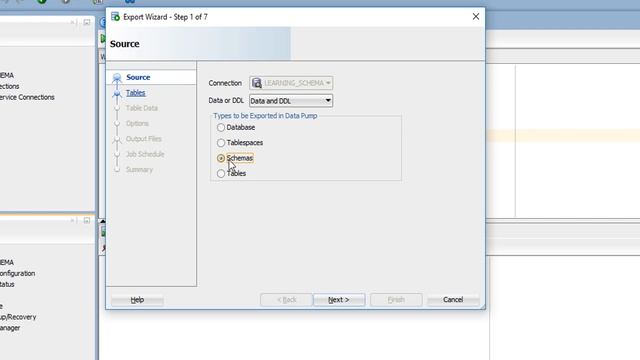
Task: Open the Connection dropdown LEARNING_SCHEMA
Action: (291, 83)
